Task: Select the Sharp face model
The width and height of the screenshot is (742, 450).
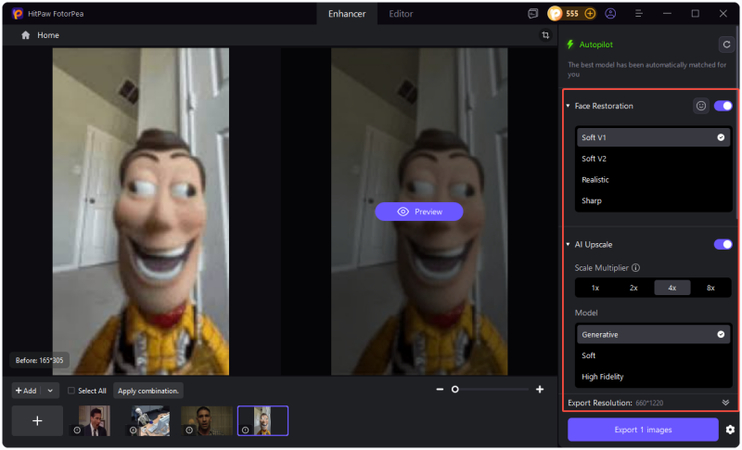Action: tap(653, 201)
